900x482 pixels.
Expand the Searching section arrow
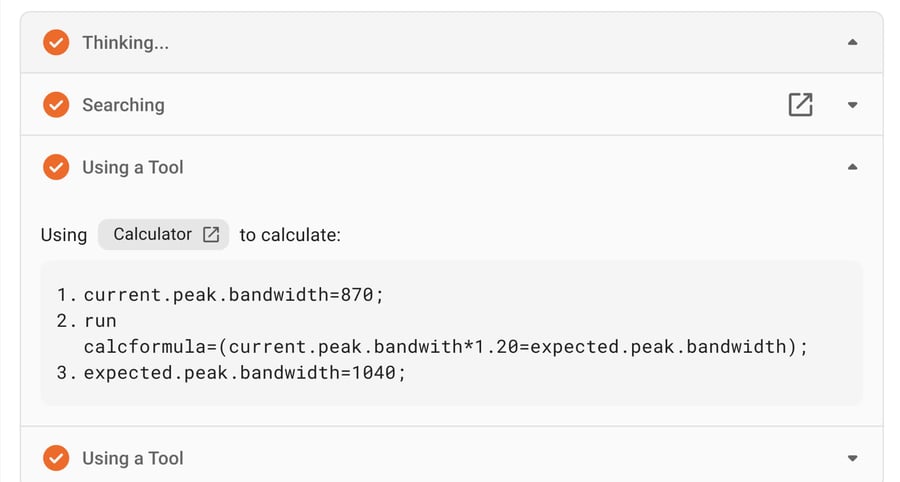852,105
